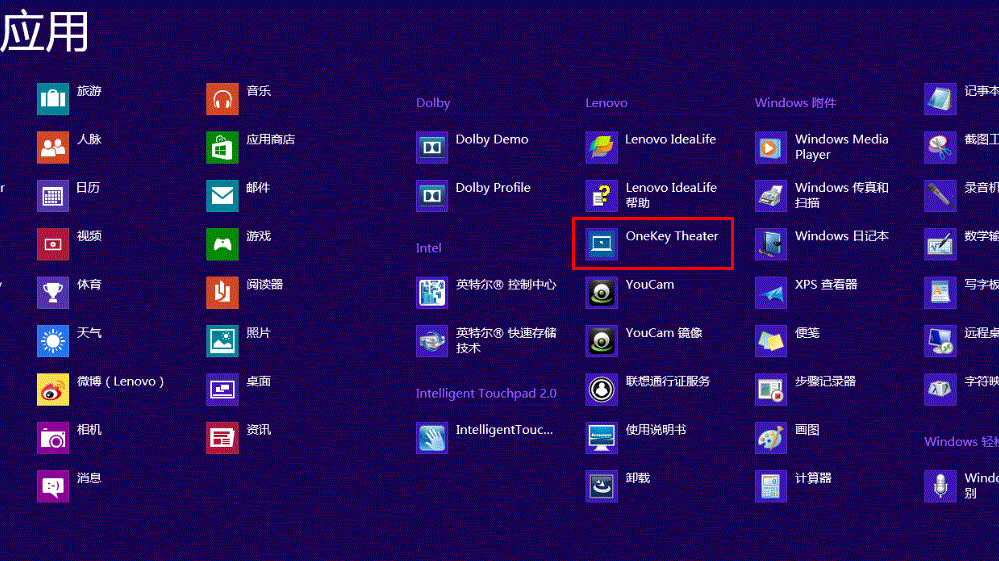This screenshot has height=561, width=999.
Task: Click the Lenovo group header
Action: [607, 103]
